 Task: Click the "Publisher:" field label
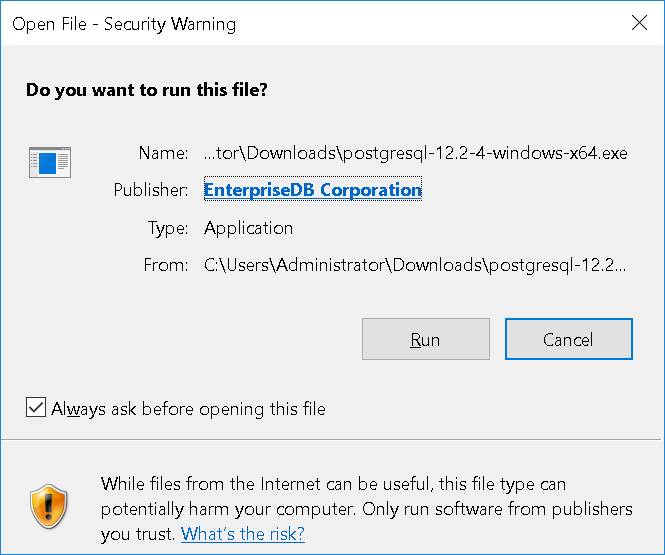(151, 190)
